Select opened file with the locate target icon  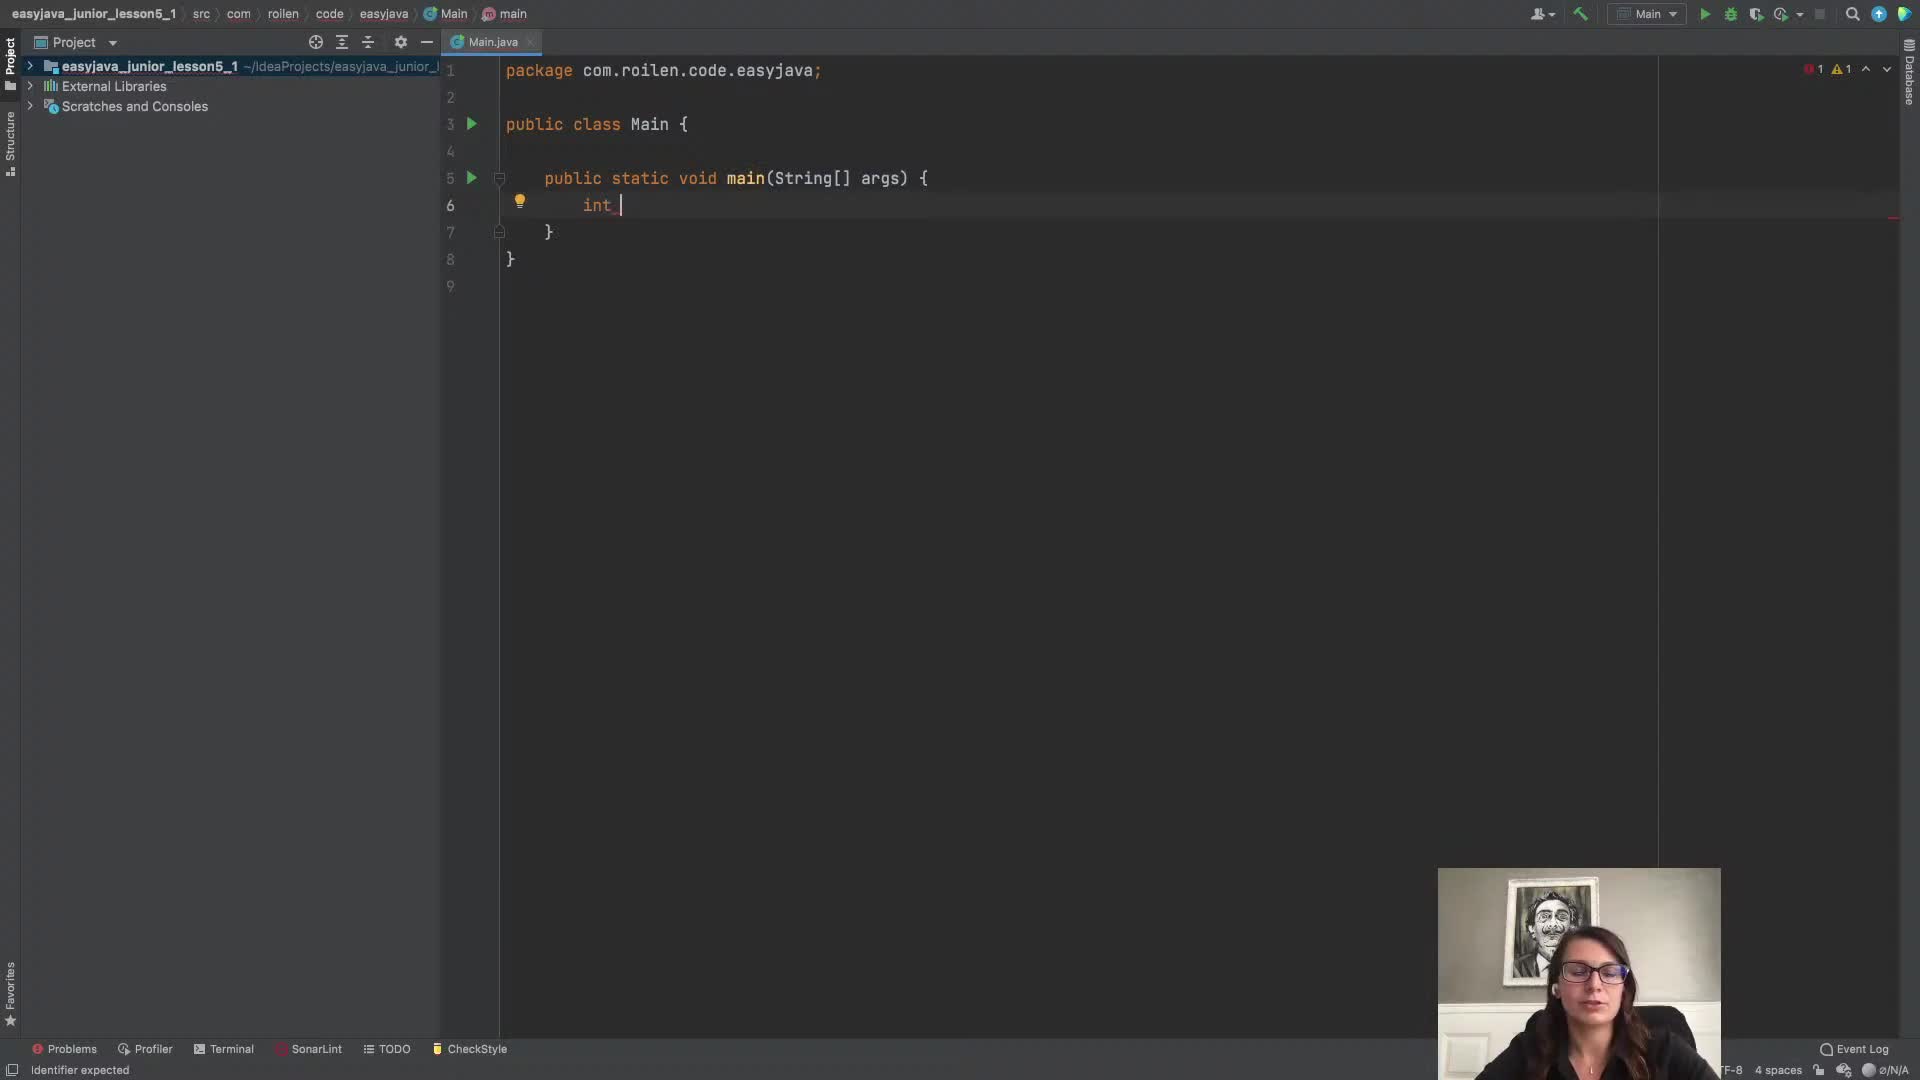316,42
